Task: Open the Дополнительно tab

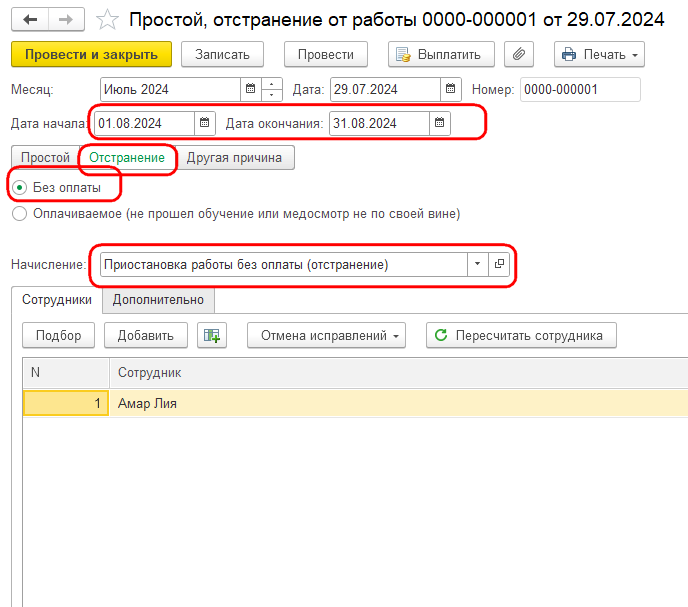Action: tap(158, 300)
